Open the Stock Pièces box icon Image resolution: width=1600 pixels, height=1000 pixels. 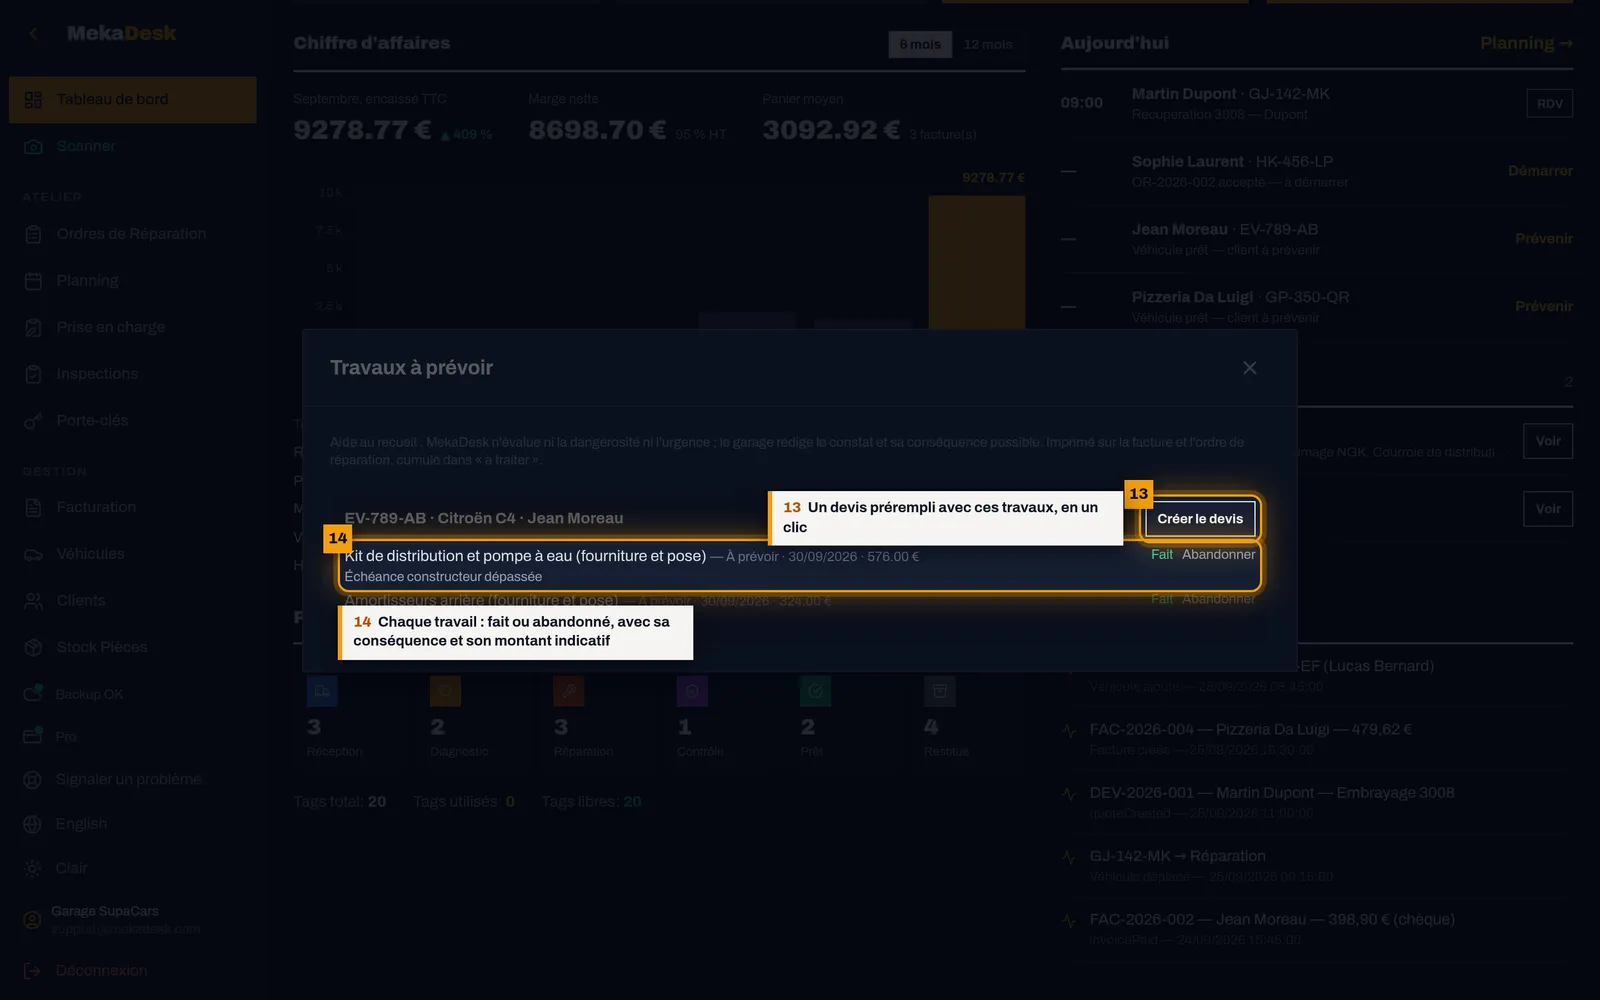click(33, 647)
